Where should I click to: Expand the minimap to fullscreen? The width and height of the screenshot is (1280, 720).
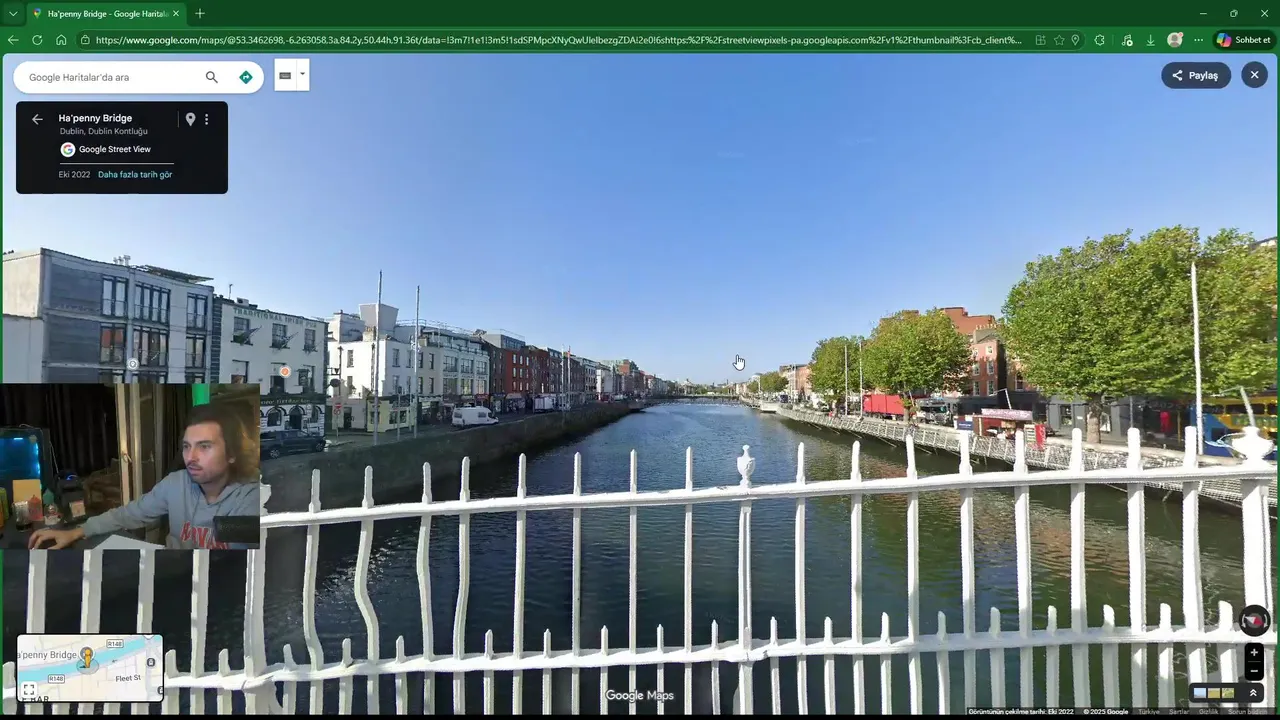[x=29, y=690]
